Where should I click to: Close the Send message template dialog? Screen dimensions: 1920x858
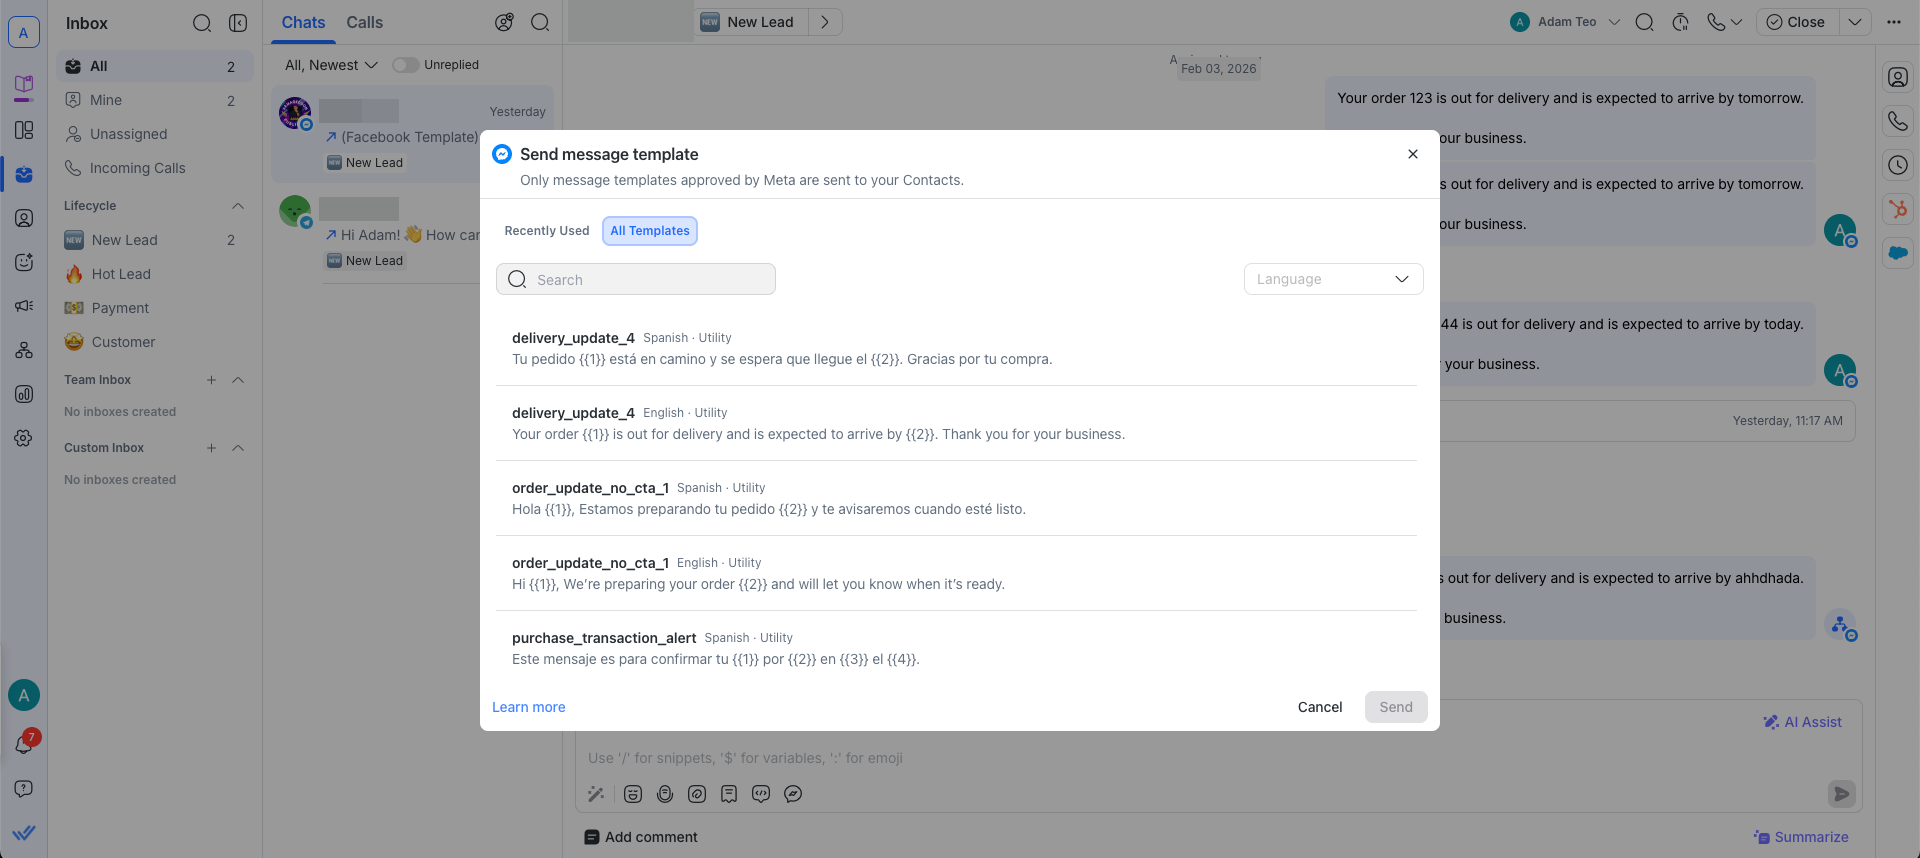tap(1412, 154)
